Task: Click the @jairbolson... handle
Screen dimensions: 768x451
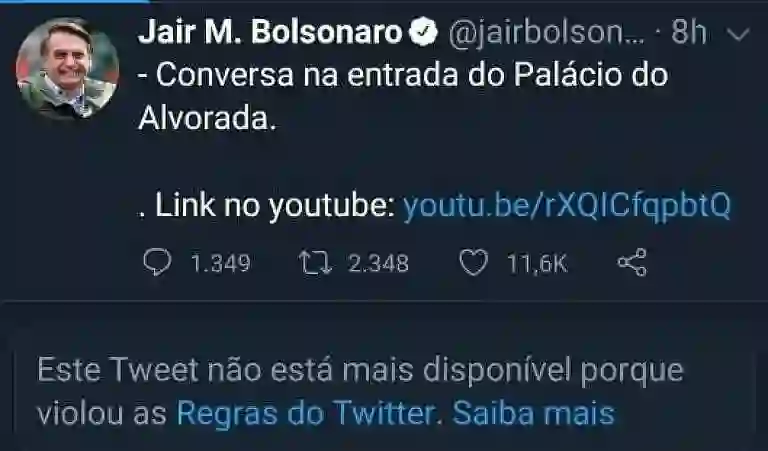Action: coord(546,33)
